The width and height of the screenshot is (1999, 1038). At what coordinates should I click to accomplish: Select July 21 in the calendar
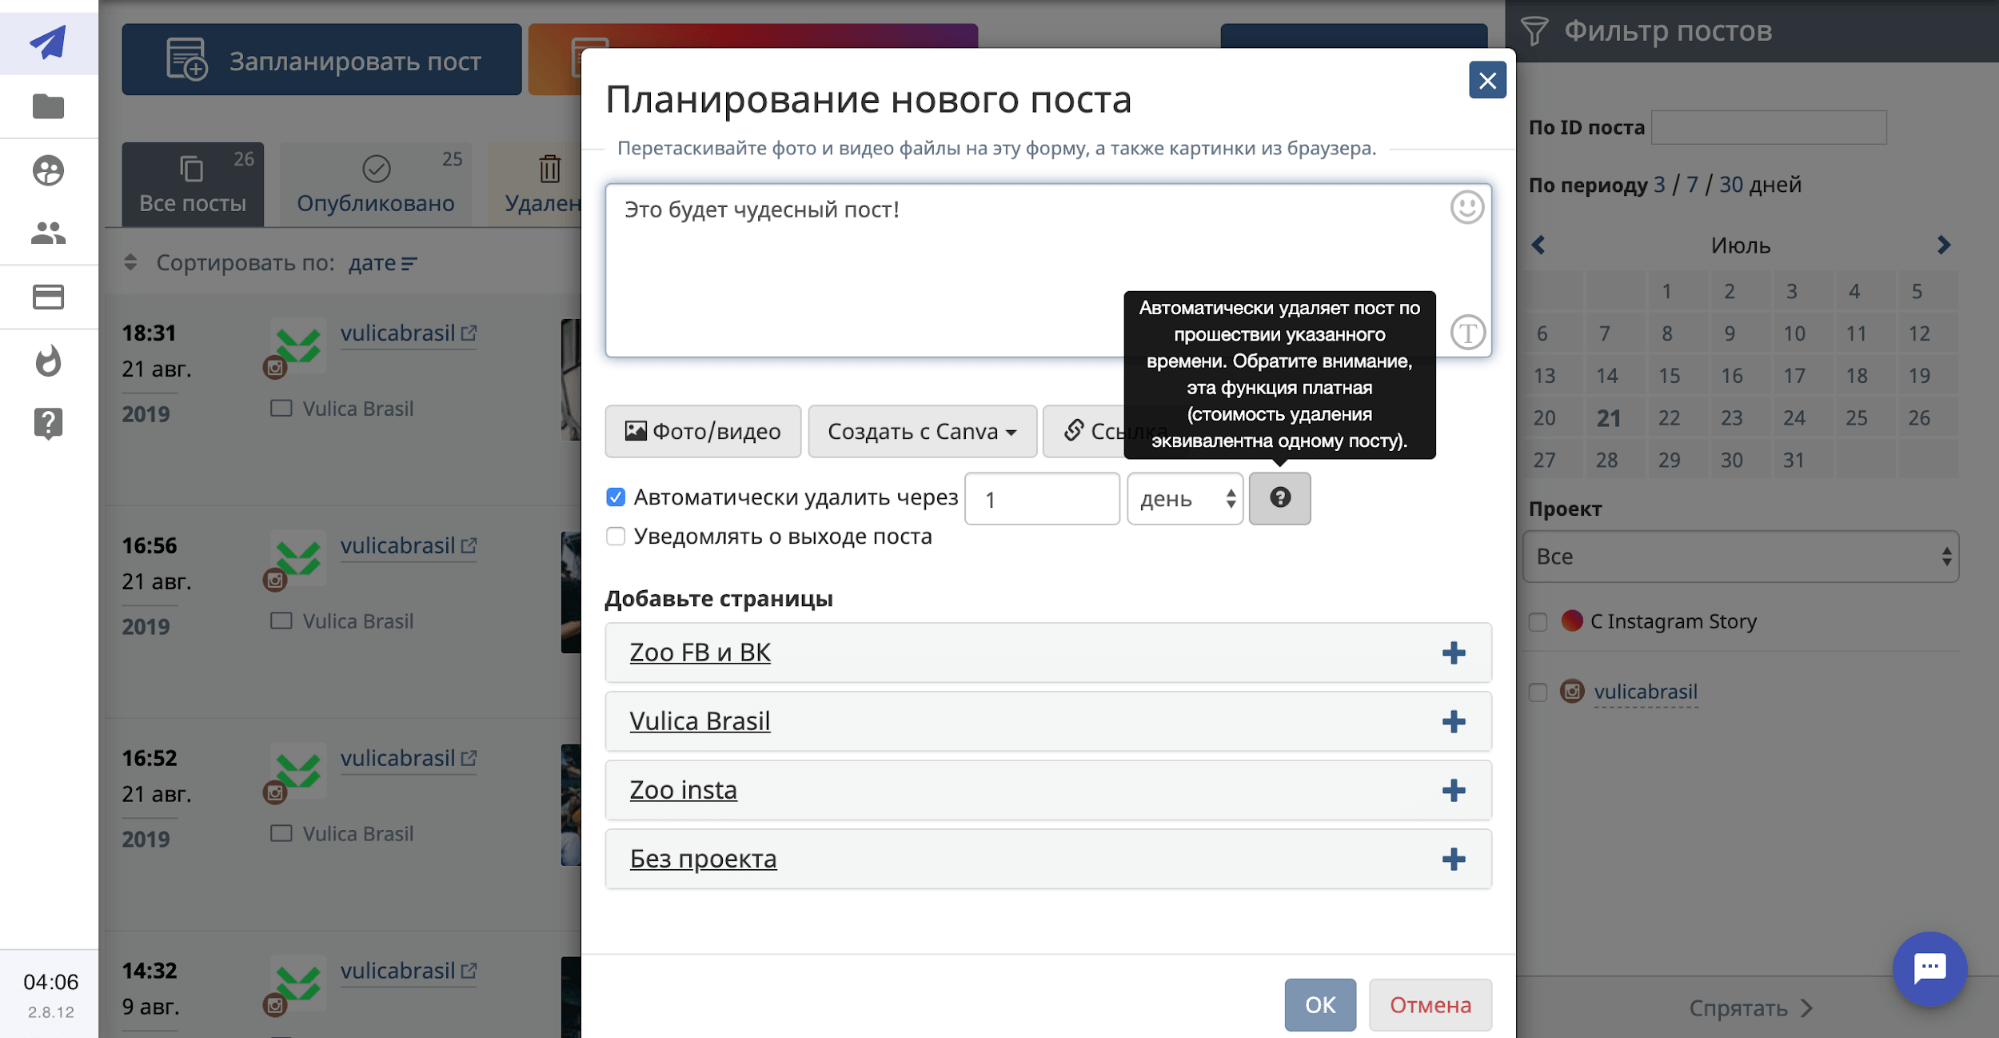(1607, 418)
